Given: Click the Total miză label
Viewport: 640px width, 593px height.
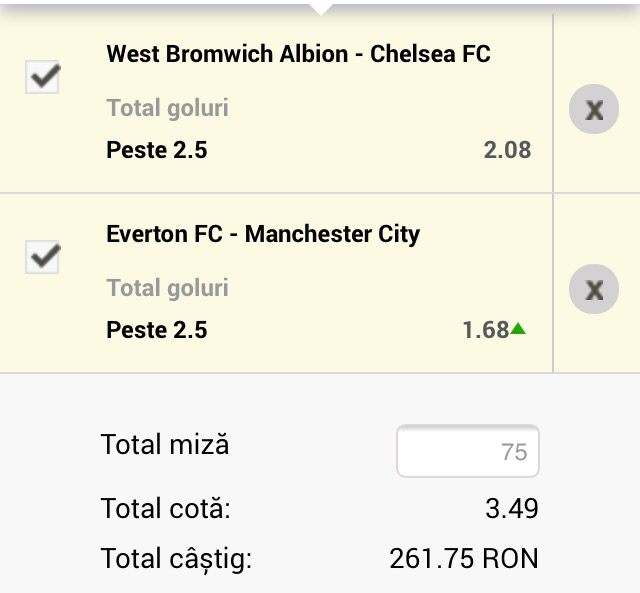Looking at the screenshot, I should coord(165,444).
